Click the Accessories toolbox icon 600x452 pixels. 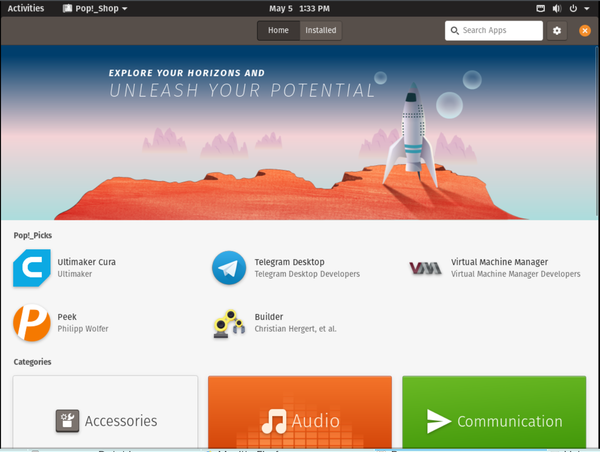[x=67, y=421]
